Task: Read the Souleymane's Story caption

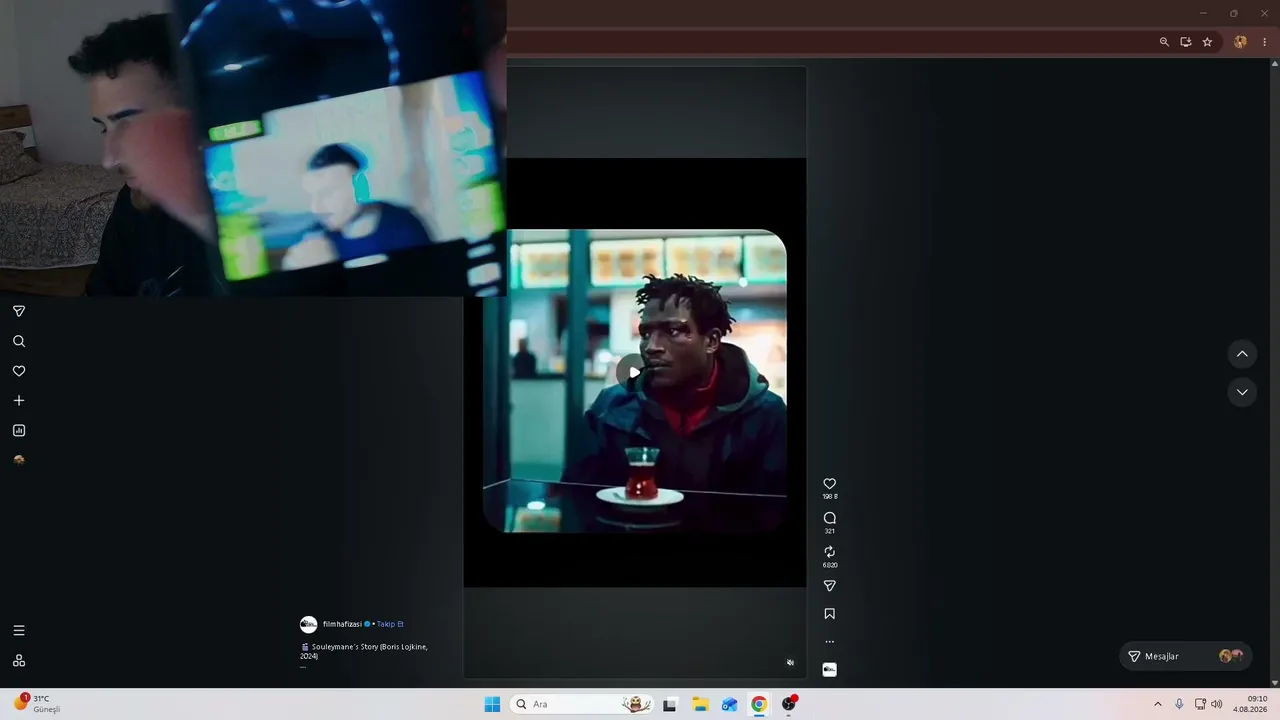Action: tap(365, 651)
